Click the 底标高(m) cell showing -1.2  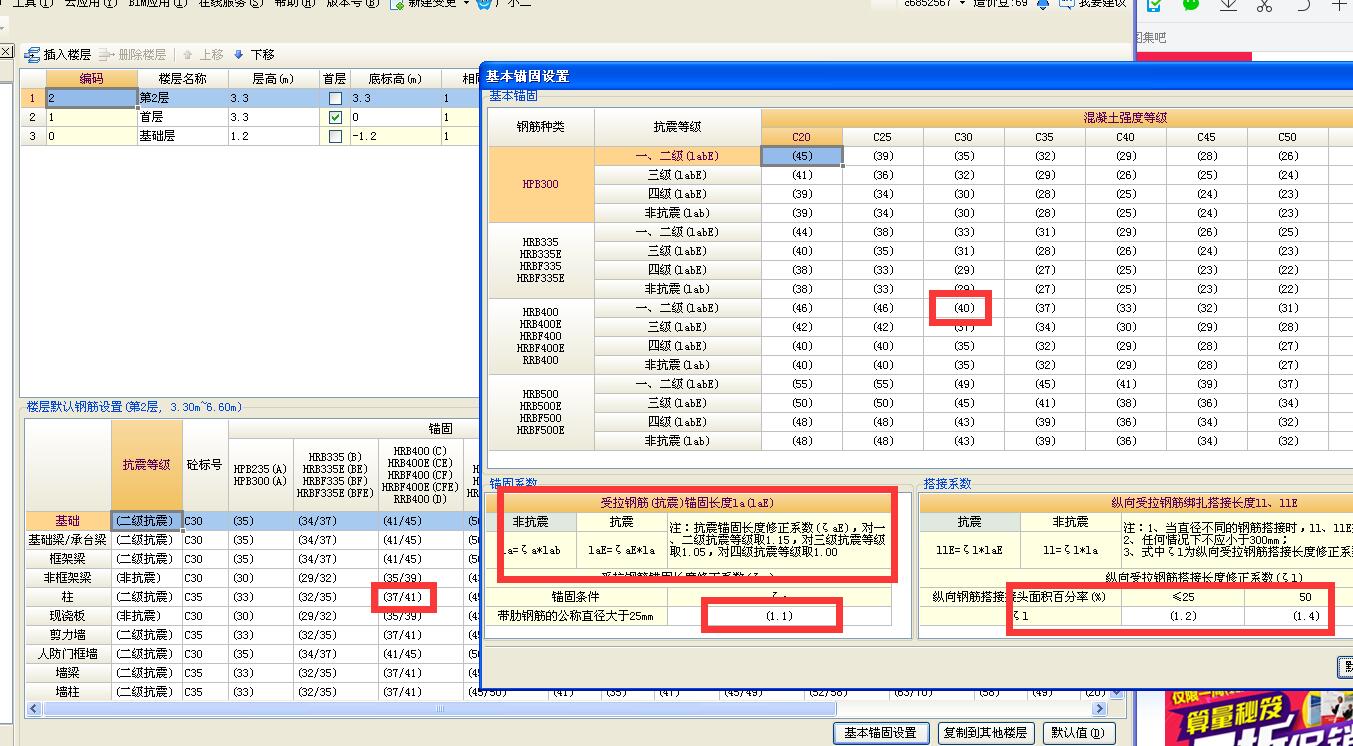click(394, 136)
